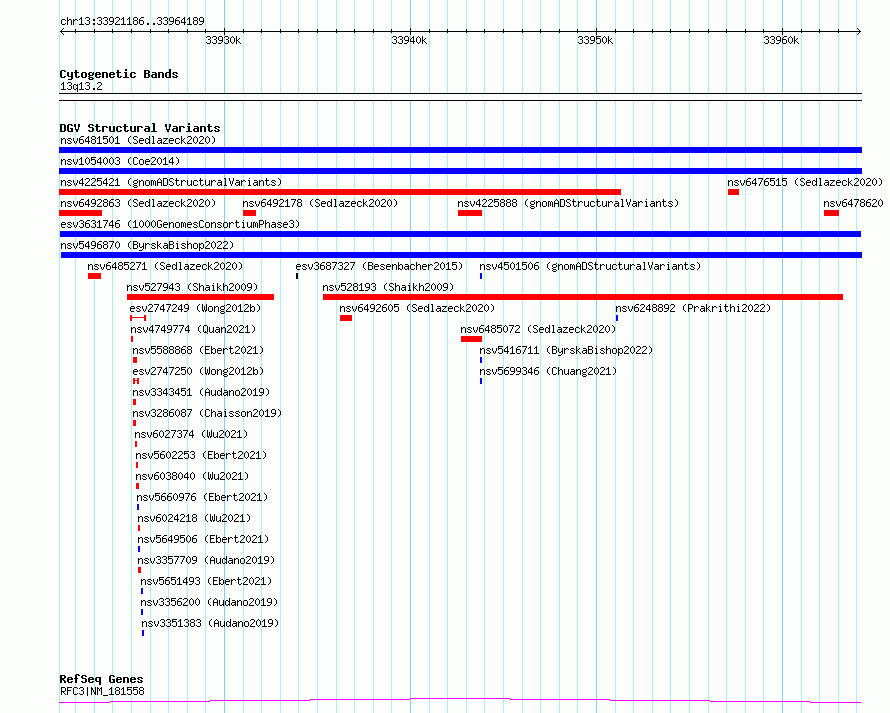This screenshot has height=713, width=890.
Task: Click the red segment under nsv6492605
Action: pyautogui.click(x=346, y=318)
